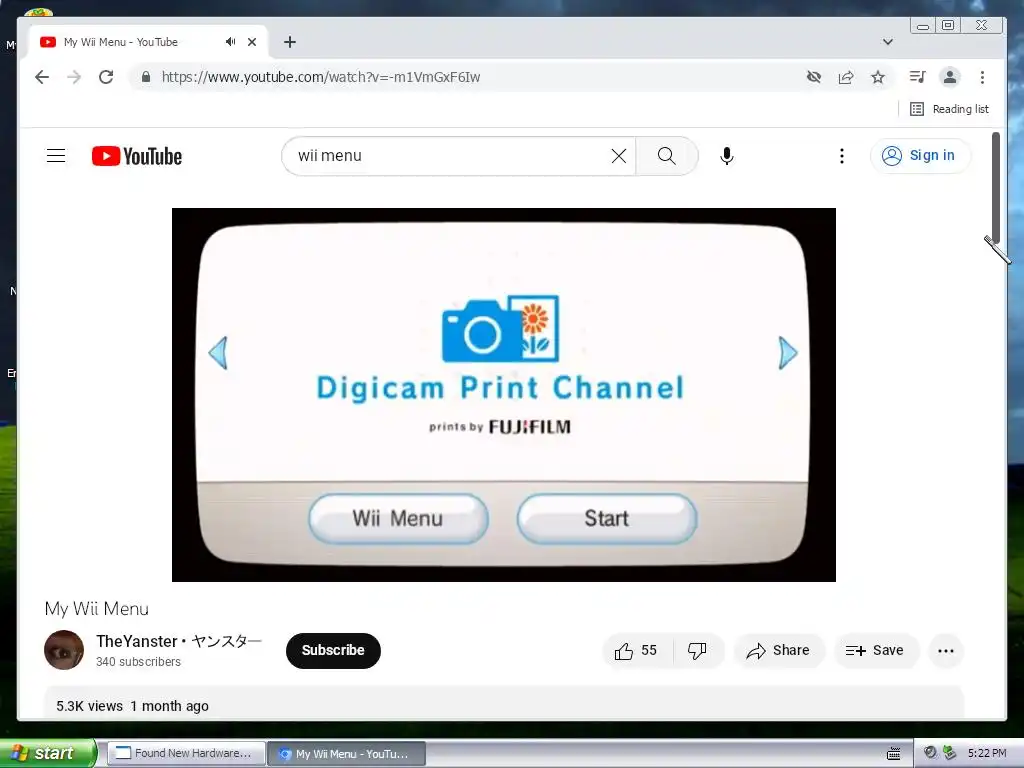Subscribe to TheYanster
Screen dimensions: 1024x768
333,650
